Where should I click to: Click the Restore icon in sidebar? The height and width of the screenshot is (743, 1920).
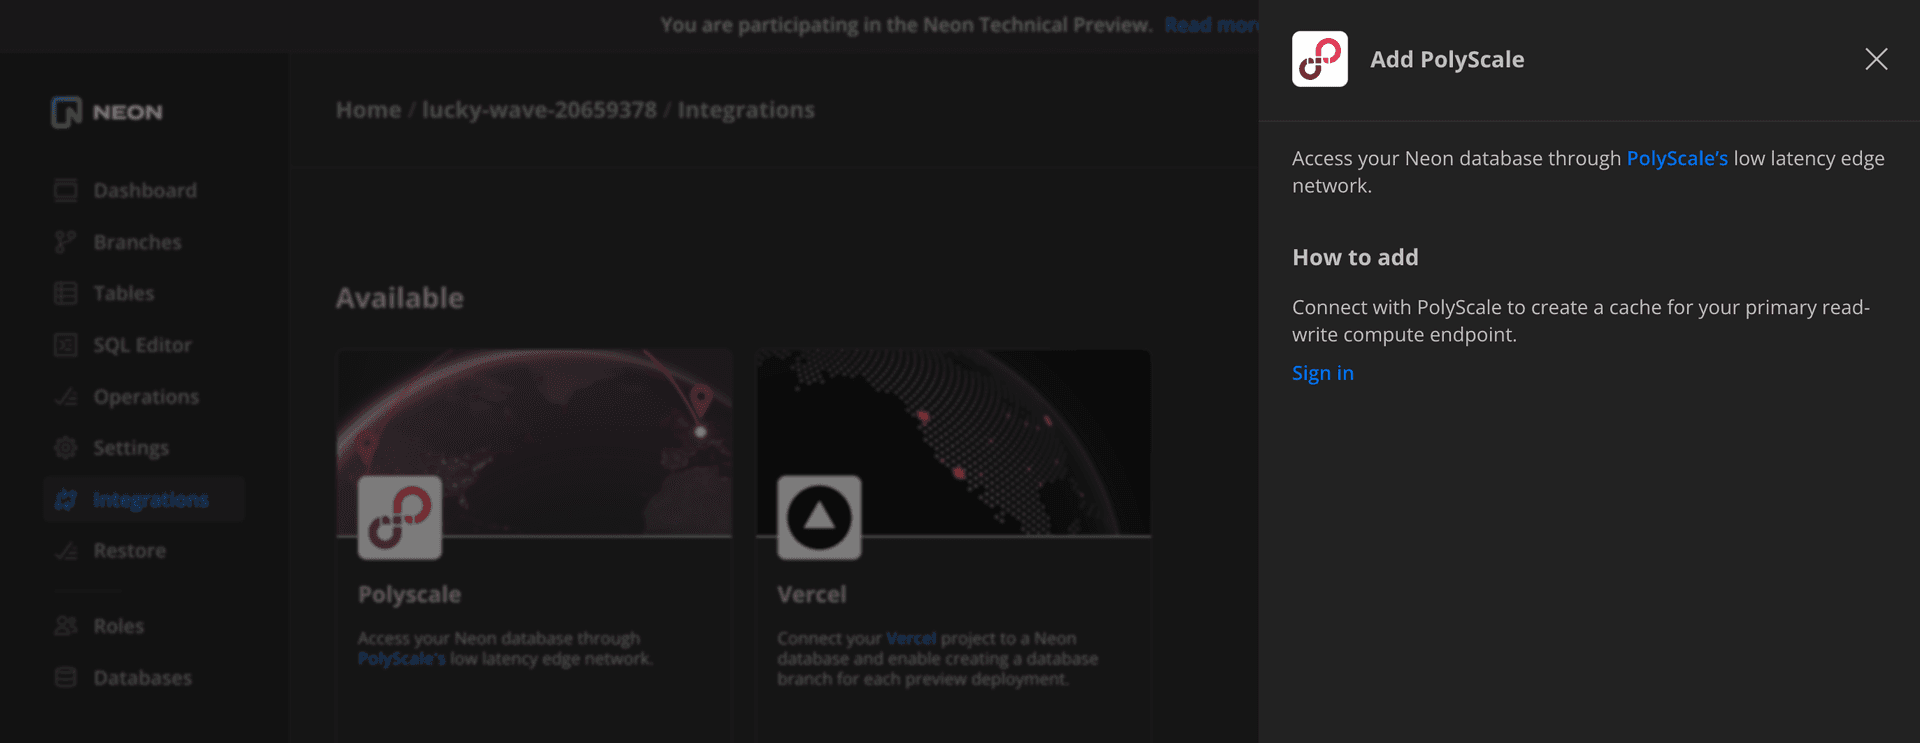coord(66,551)
